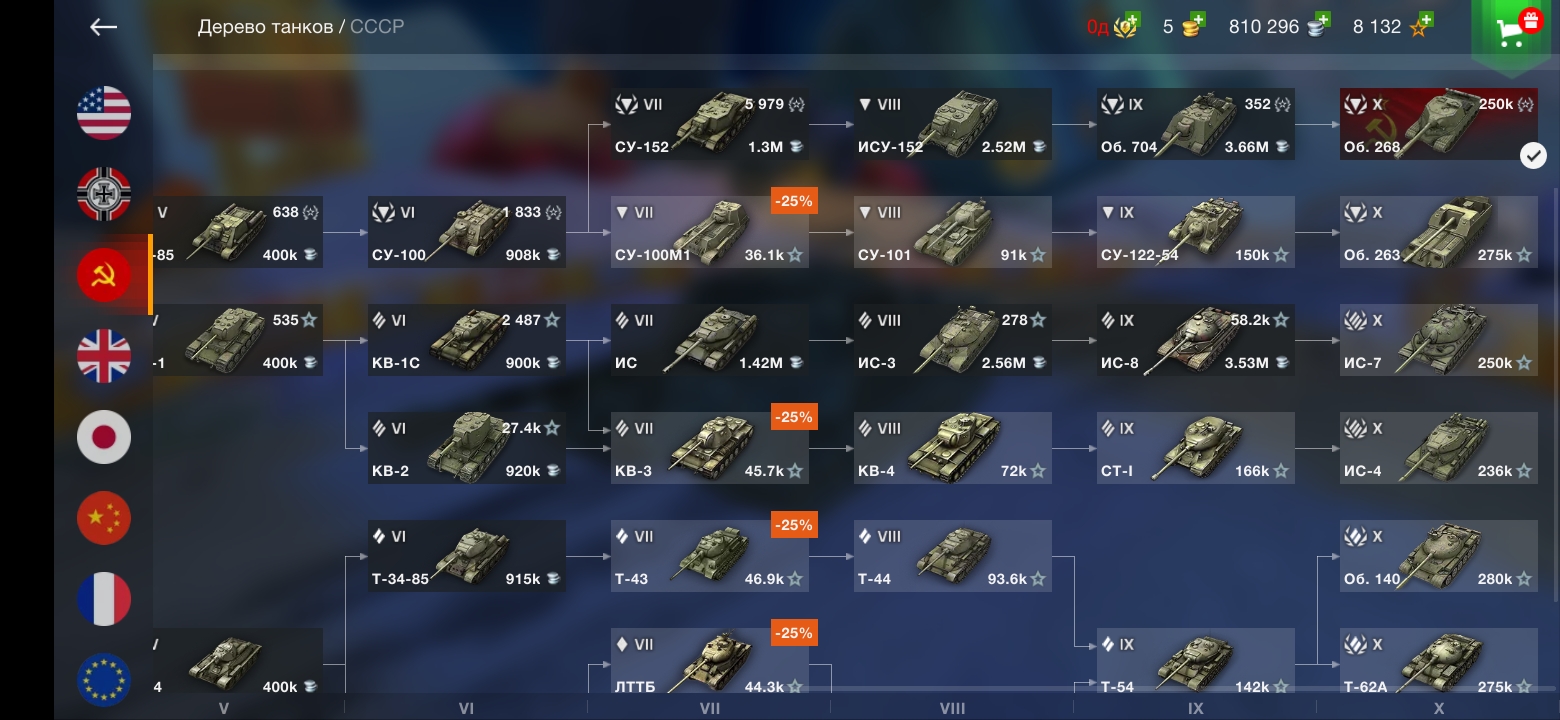1560x720 pixels.
Task: Open the Об. 140 tier X tank
Action: [1439, 556]
